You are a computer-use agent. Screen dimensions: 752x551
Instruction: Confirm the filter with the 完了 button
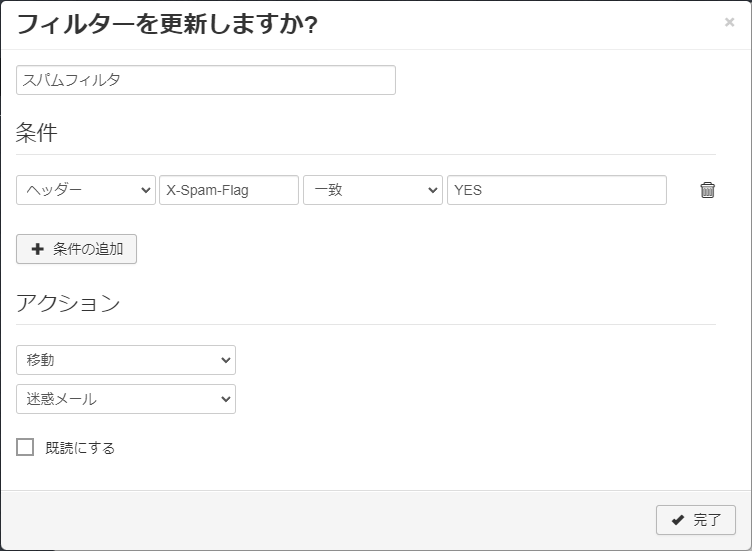pyautogui.click(x=696, y=520)
